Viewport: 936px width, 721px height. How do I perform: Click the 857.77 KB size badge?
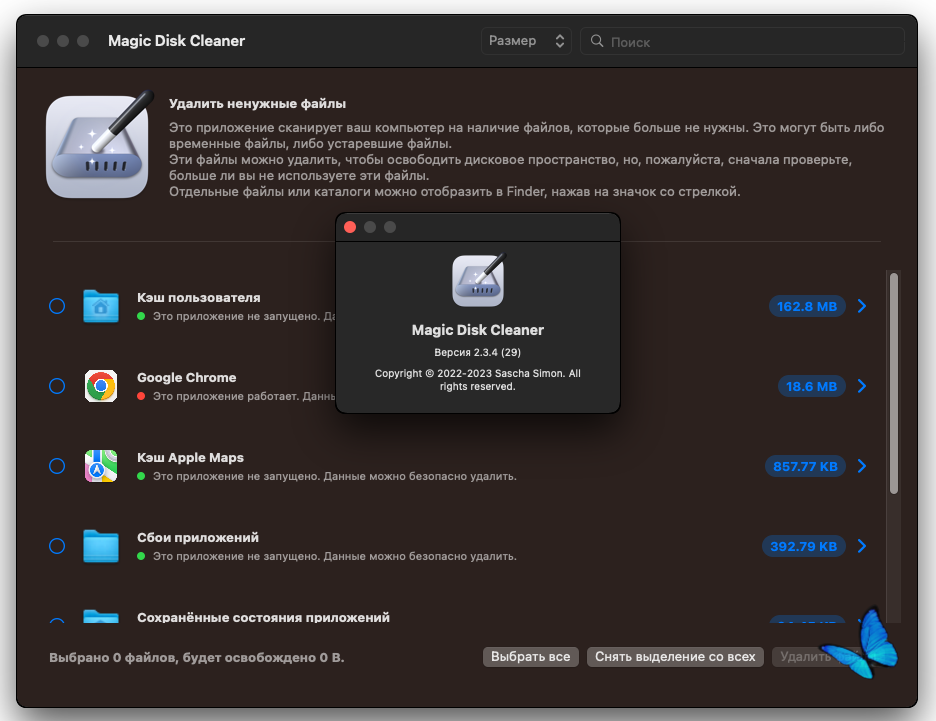pos(806,466)
